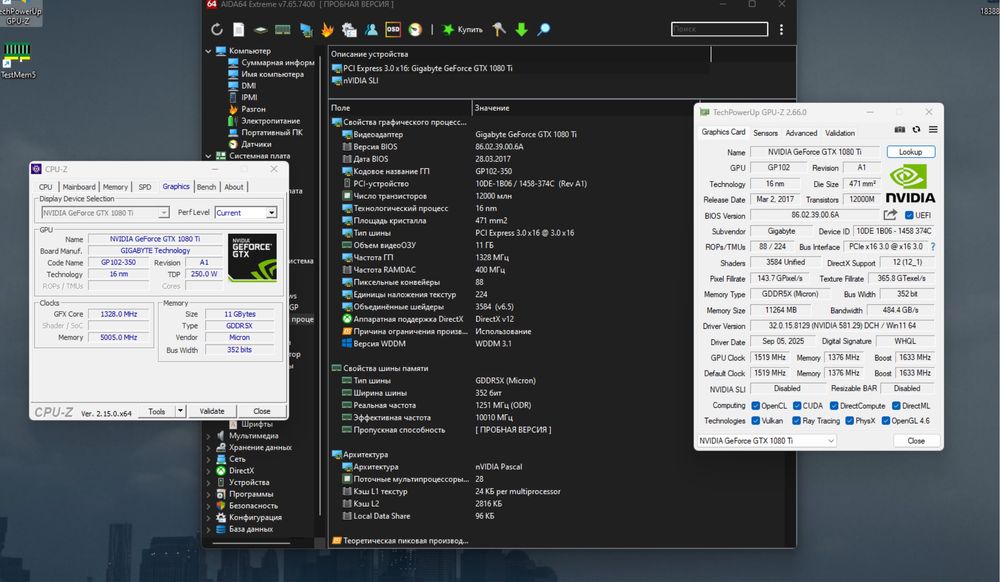
Task: Click the gear system icon in AIDA64 toolbar
Action: coord(349,29)
